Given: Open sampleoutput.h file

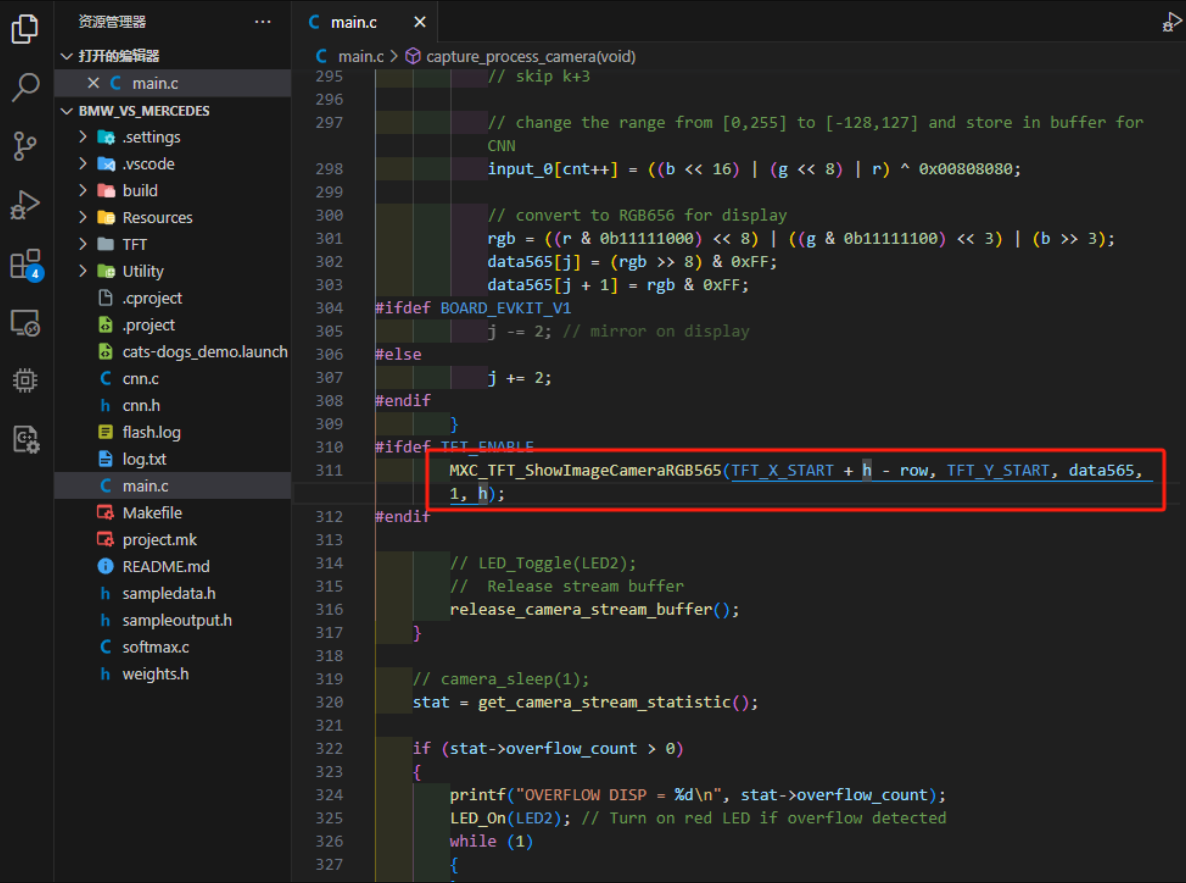Looking at the screenshot, I should 177,620.
